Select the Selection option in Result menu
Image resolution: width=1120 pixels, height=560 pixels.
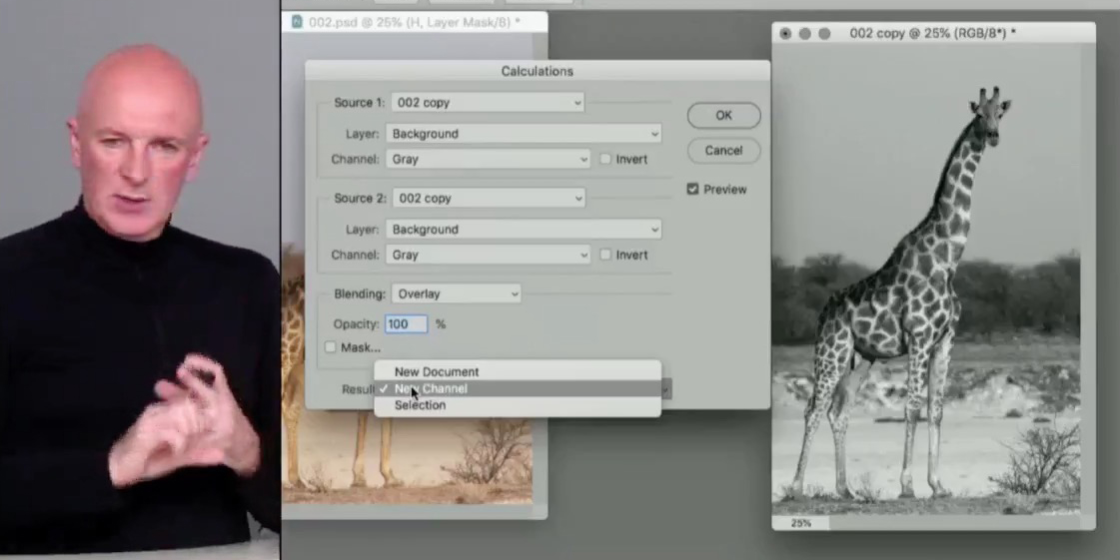pos(420,405)
